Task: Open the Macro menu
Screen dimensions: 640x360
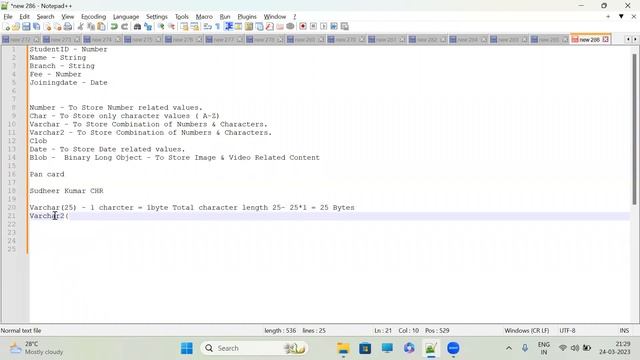Action: 204,17
